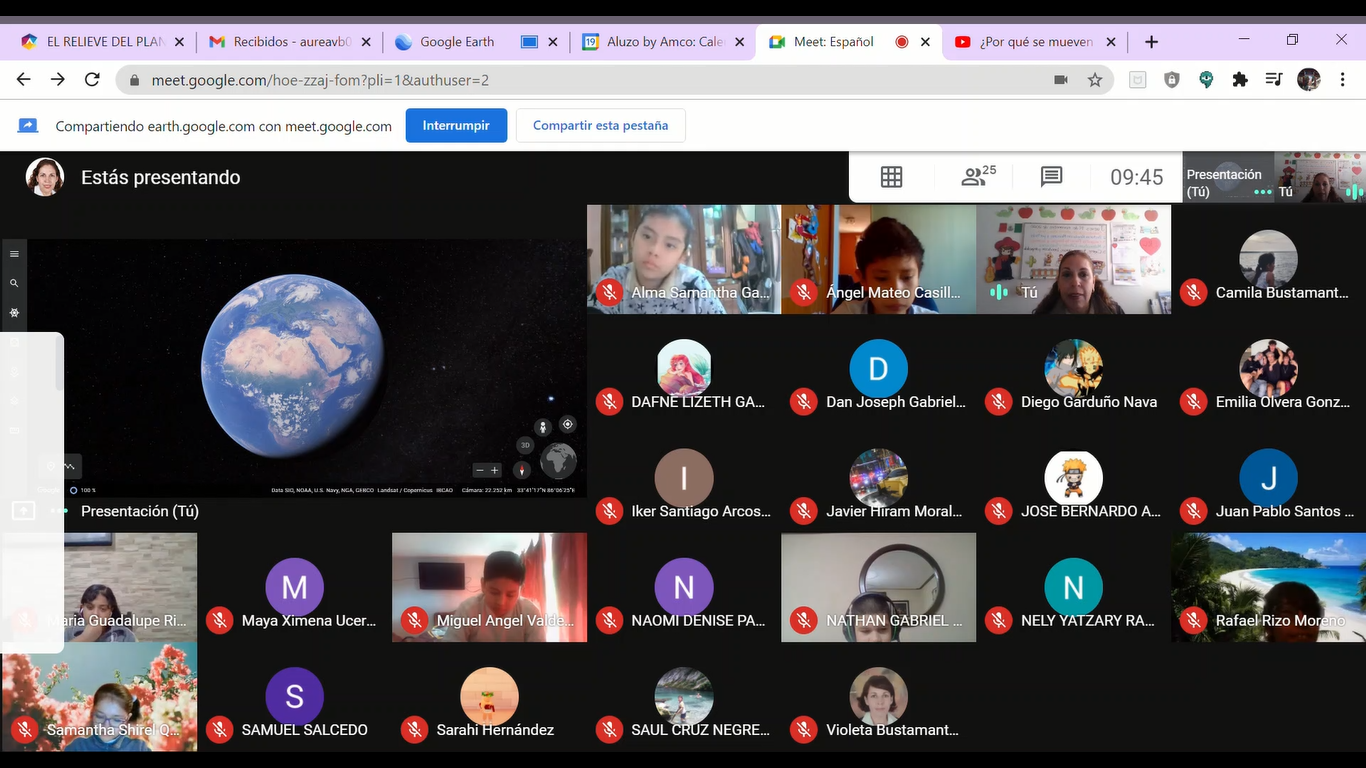Click the Google Earth search magnifier icon
The height and width of the screenshot is (768, 1366).
(14, 284)
